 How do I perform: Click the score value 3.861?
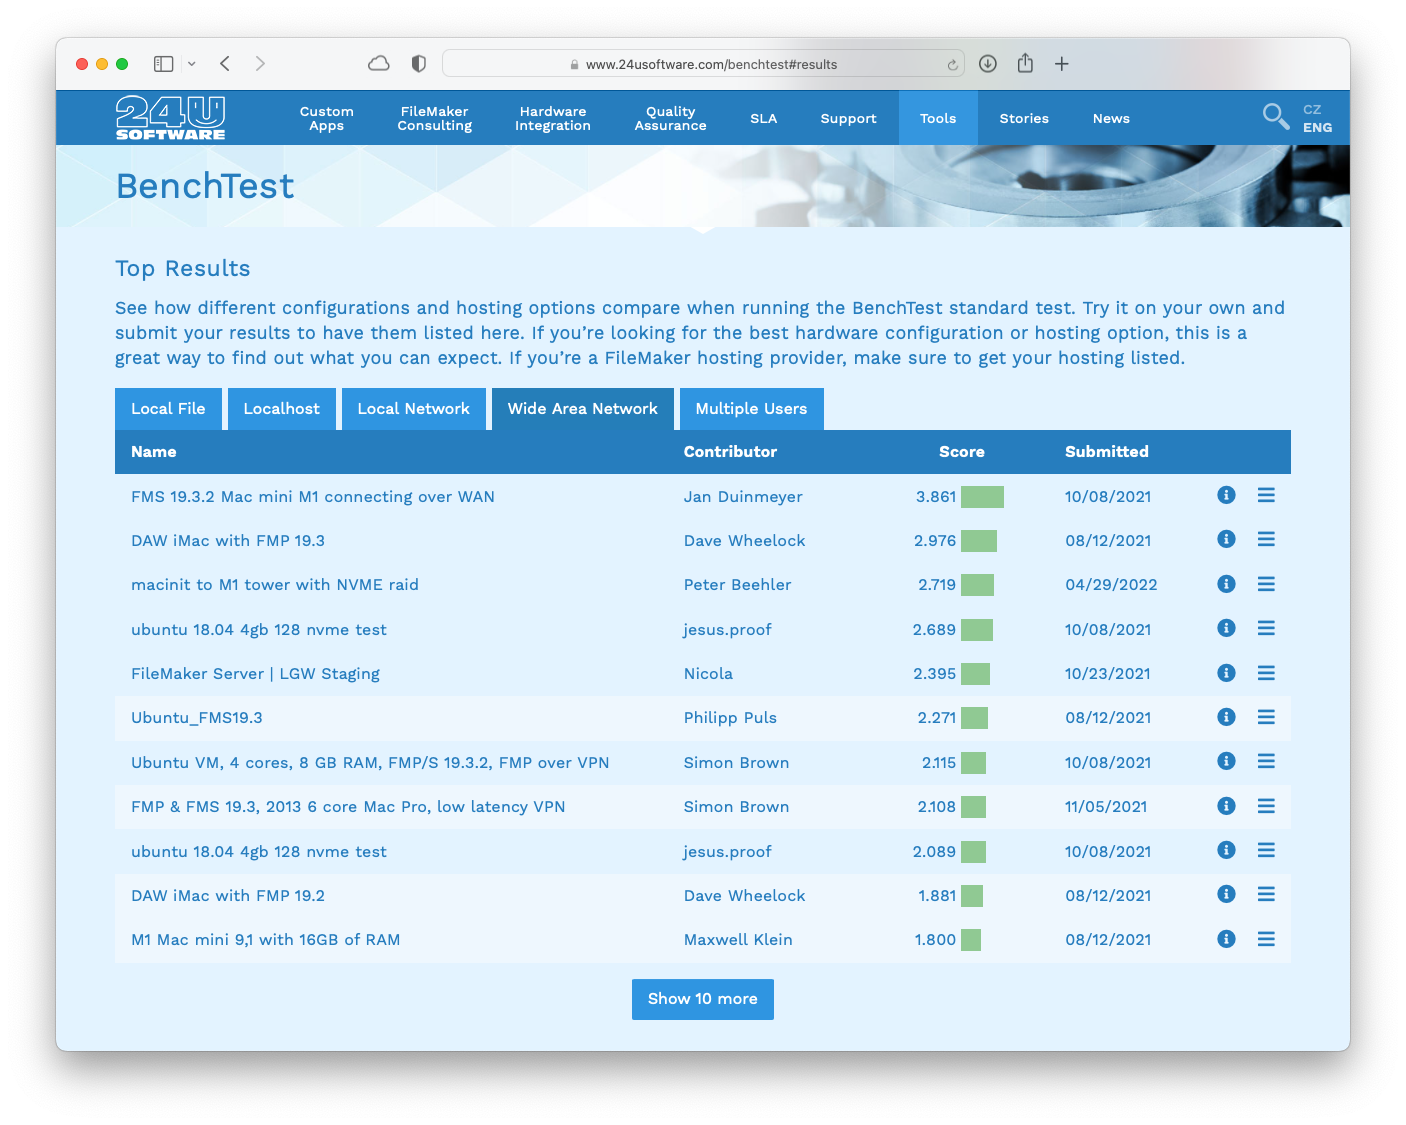pyautogui.click(x=936, y=496)
